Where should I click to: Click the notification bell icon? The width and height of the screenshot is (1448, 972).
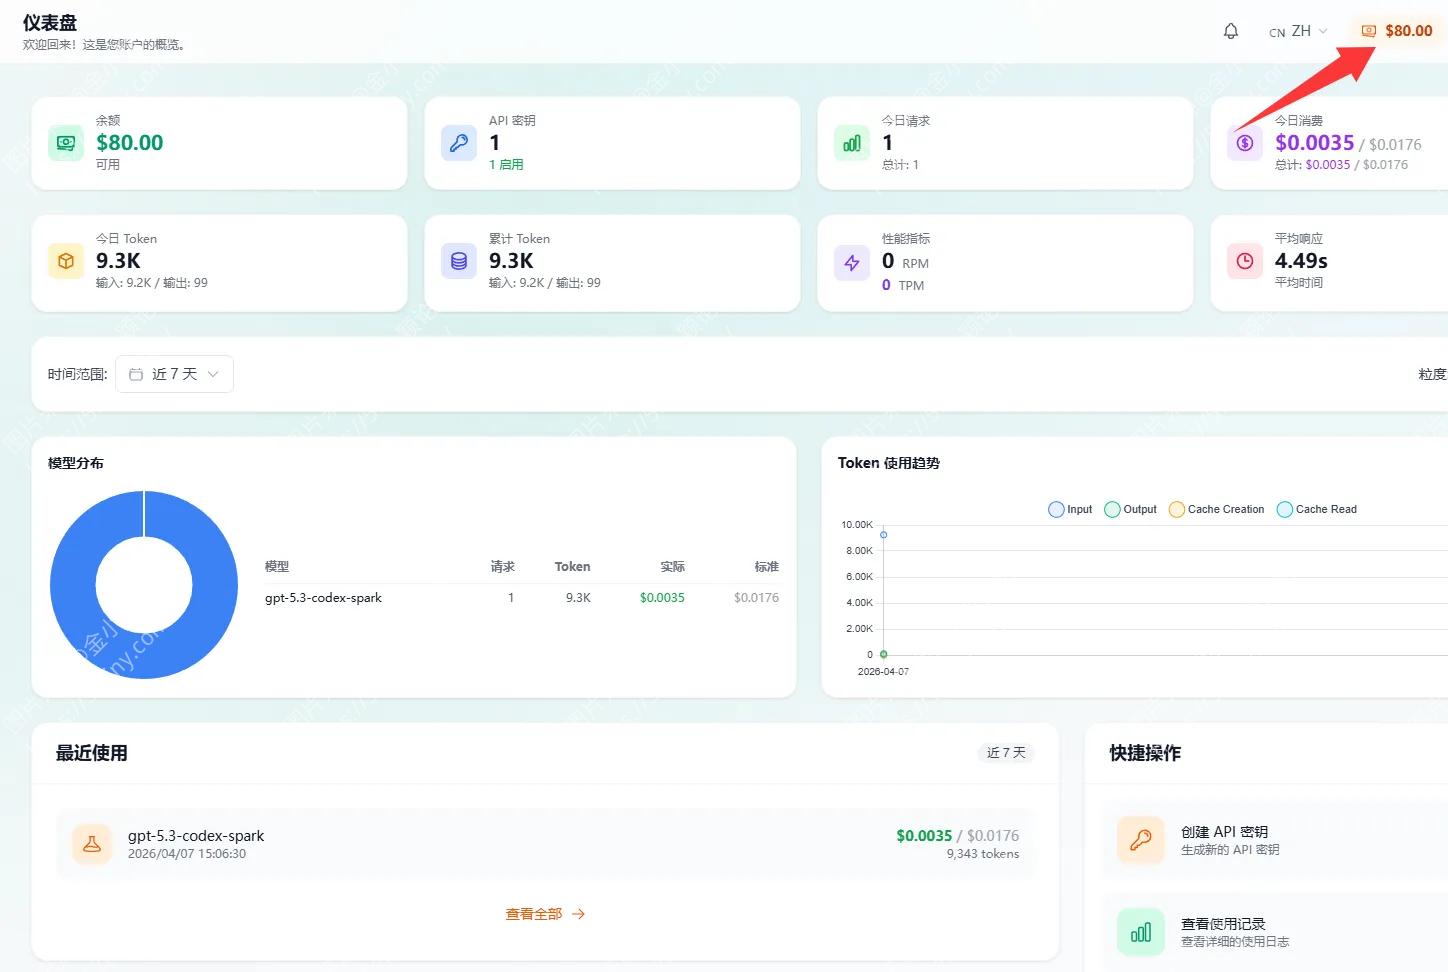[x=1231, y=31]
